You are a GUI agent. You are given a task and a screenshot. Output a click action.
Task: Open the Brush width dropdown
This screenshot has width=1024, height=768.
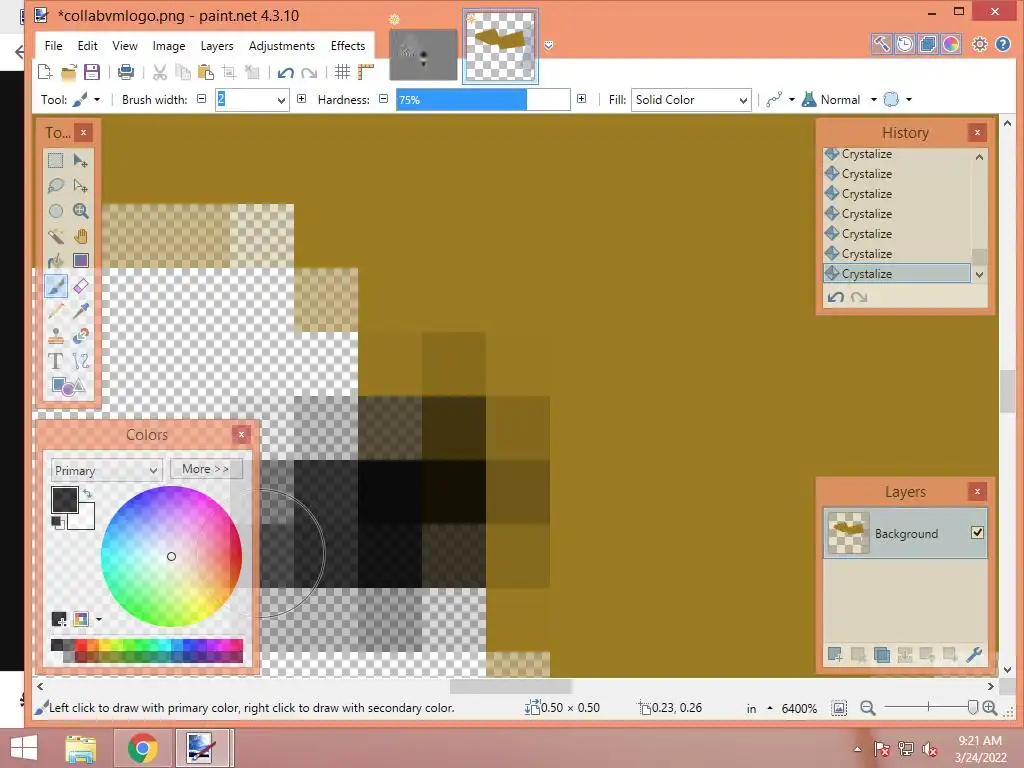pyautogui.click(x=281, y=100)
